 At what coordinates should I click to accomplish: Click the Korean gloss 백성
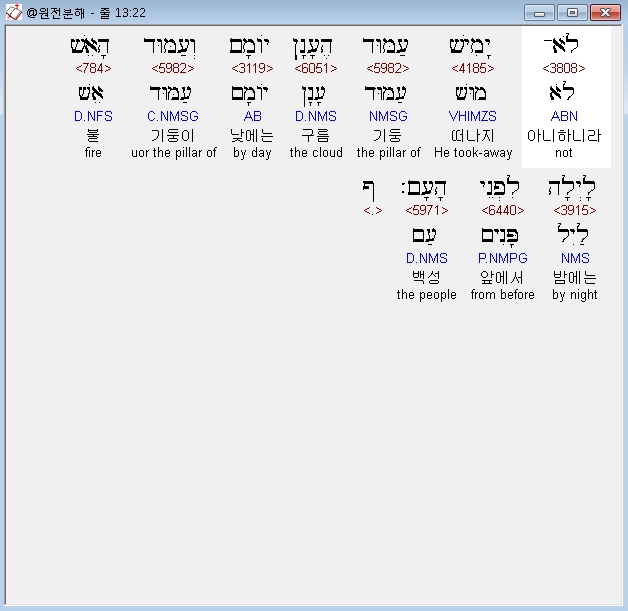[x=426, y=277]
